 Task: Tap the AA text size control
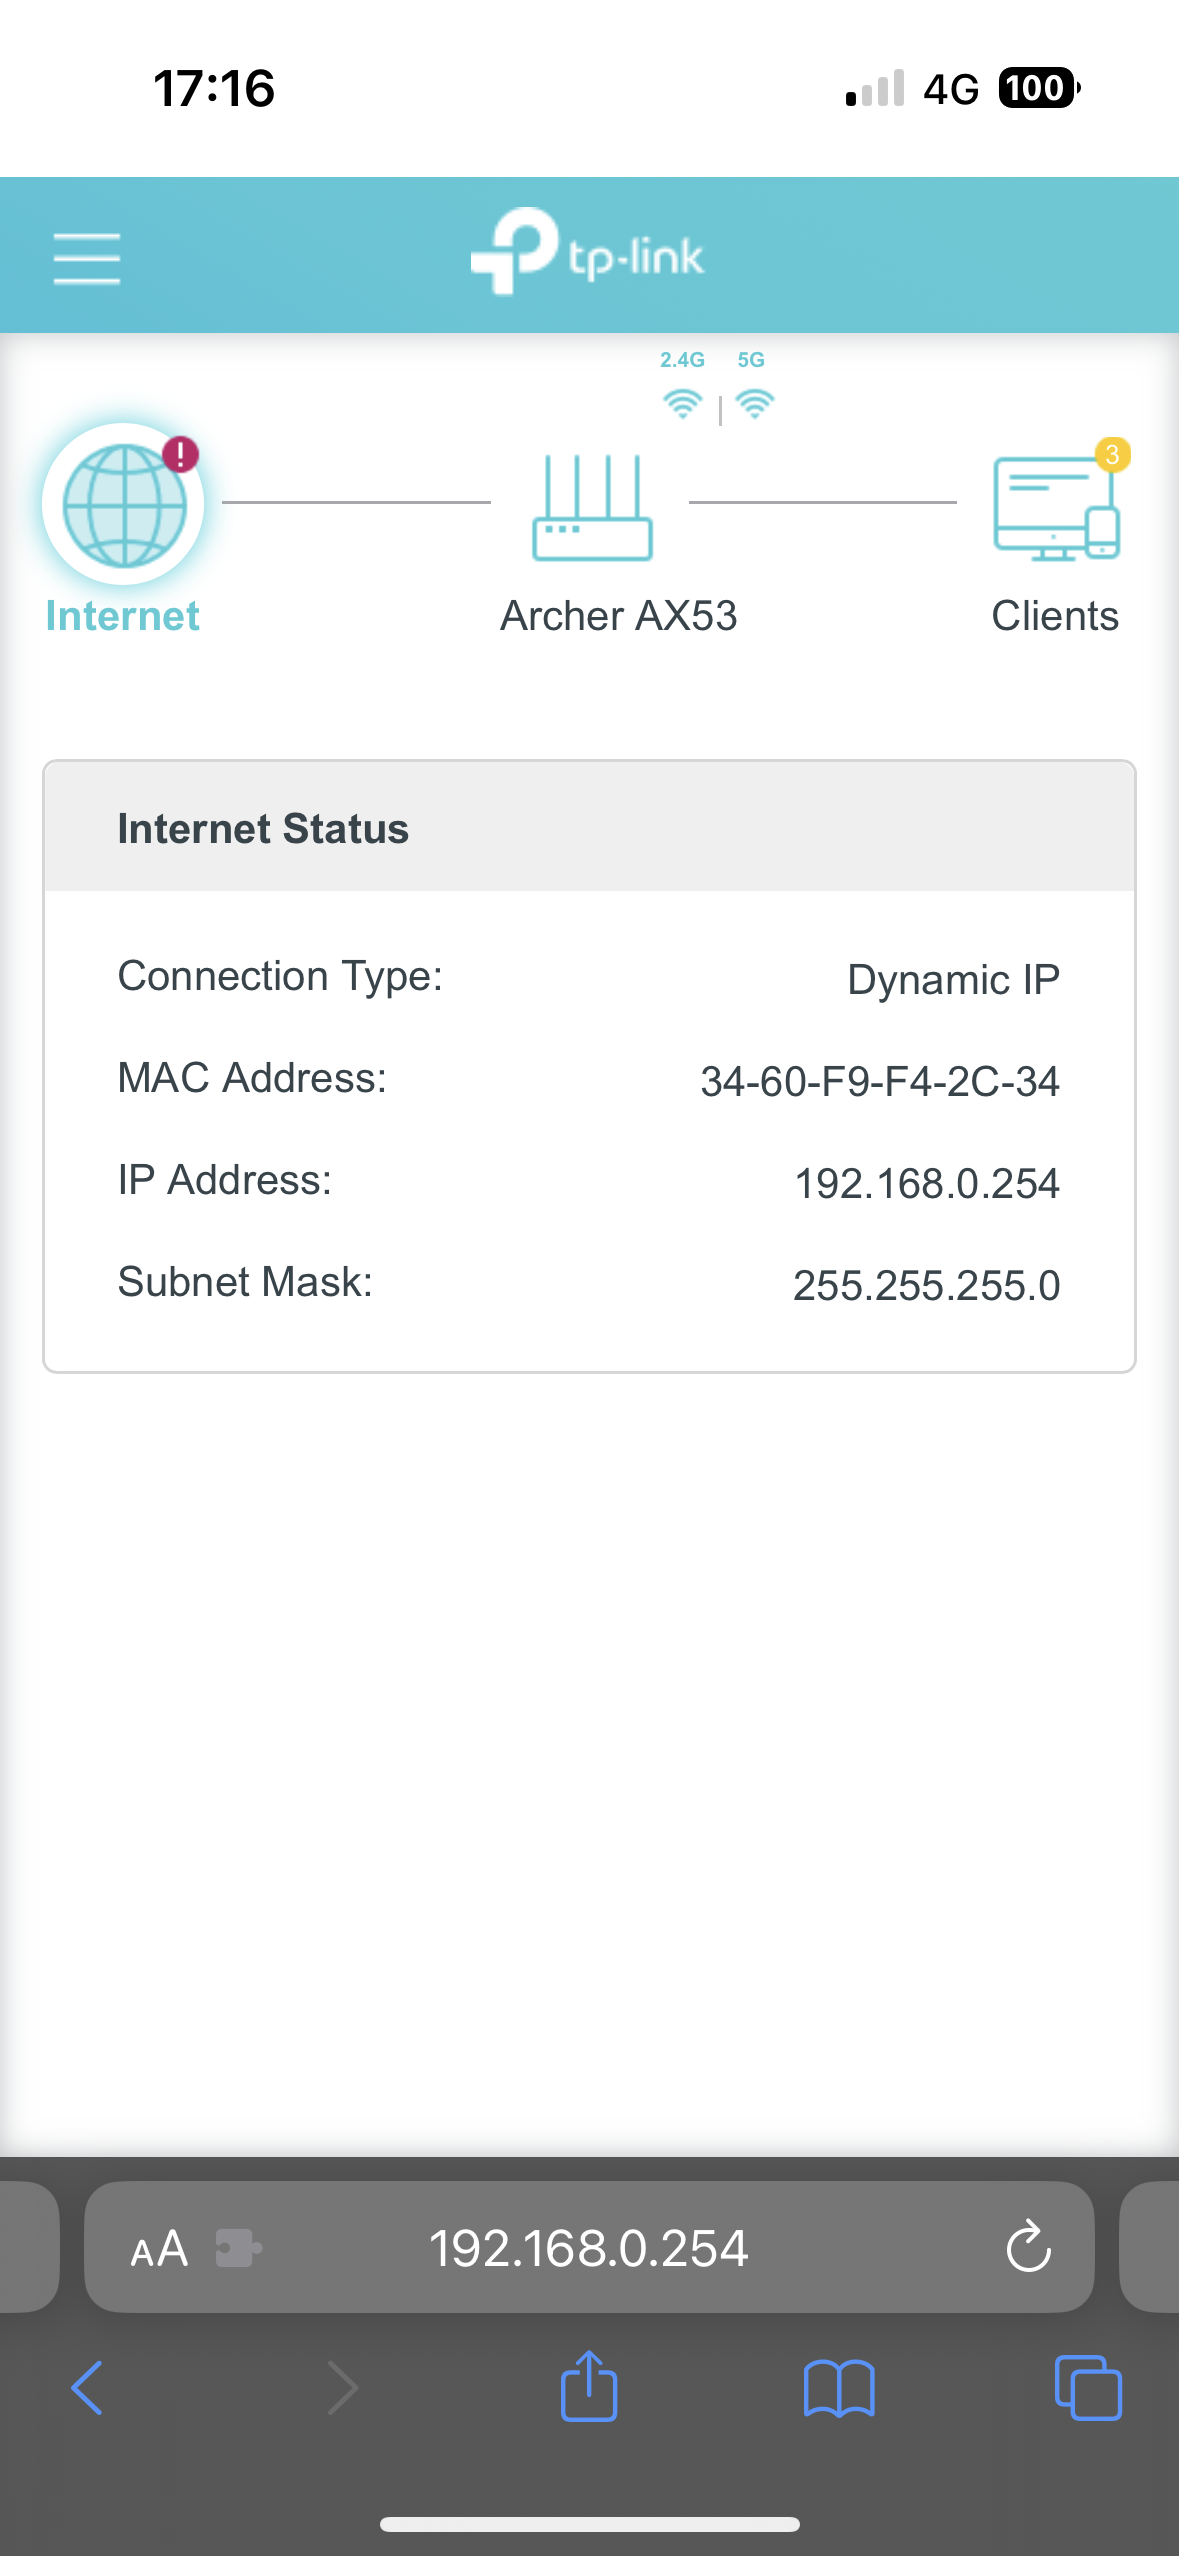pos(157,2248)
